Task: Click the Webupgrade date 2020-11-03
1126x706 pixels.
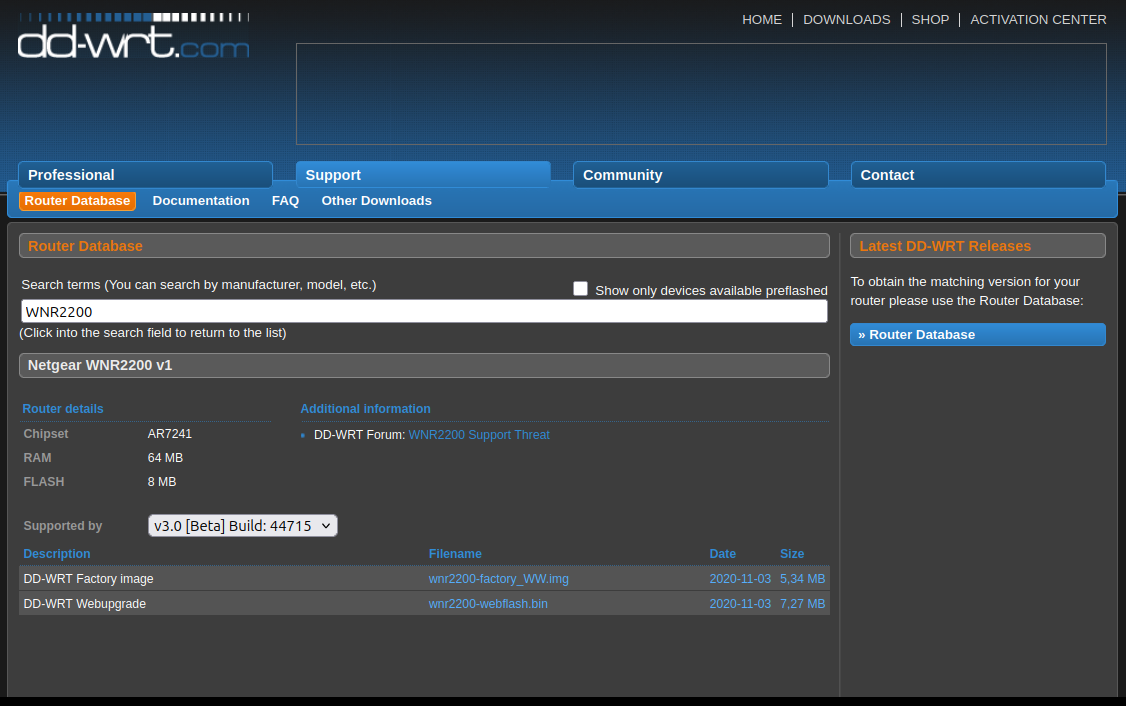Action: coord(740,604)
